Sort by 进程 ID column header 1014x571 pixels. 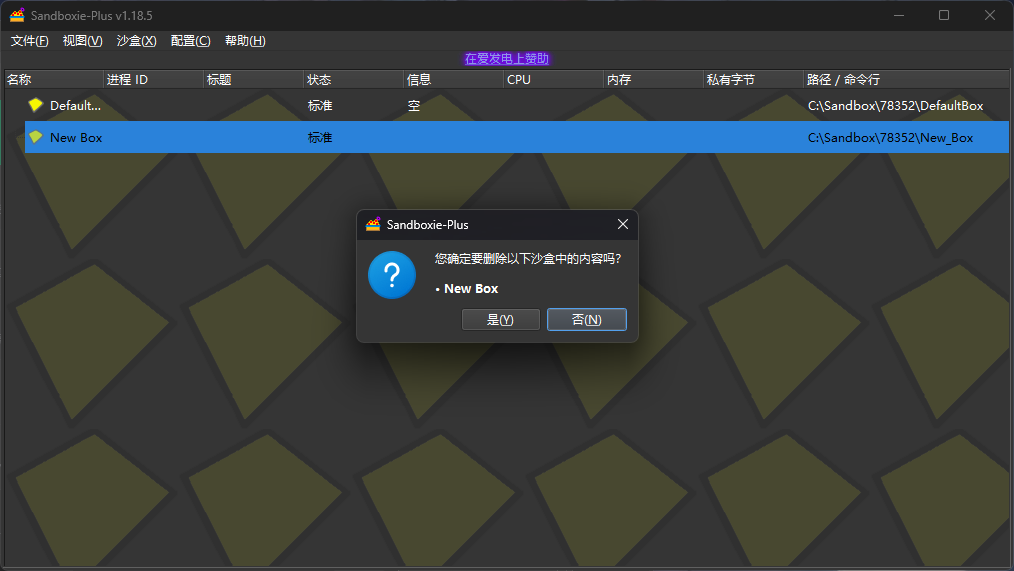coord(154,80)
